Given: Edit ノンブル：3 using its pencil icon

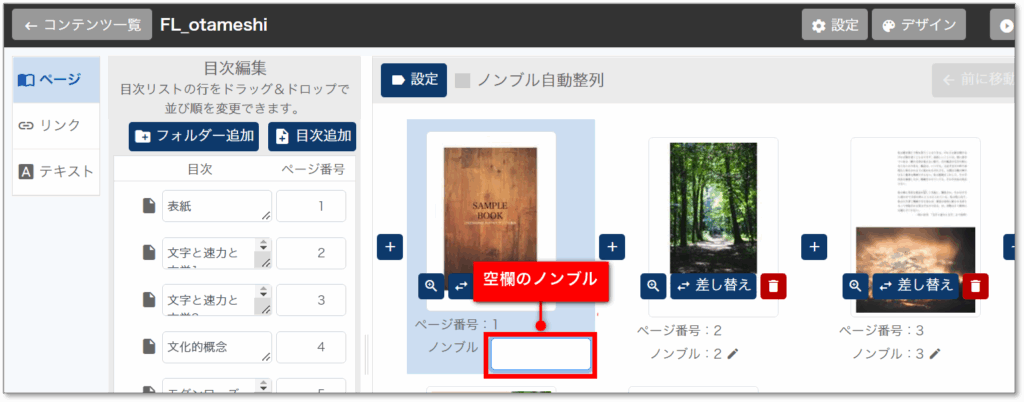Looking at the screenshot, I should tap(935, 353).
